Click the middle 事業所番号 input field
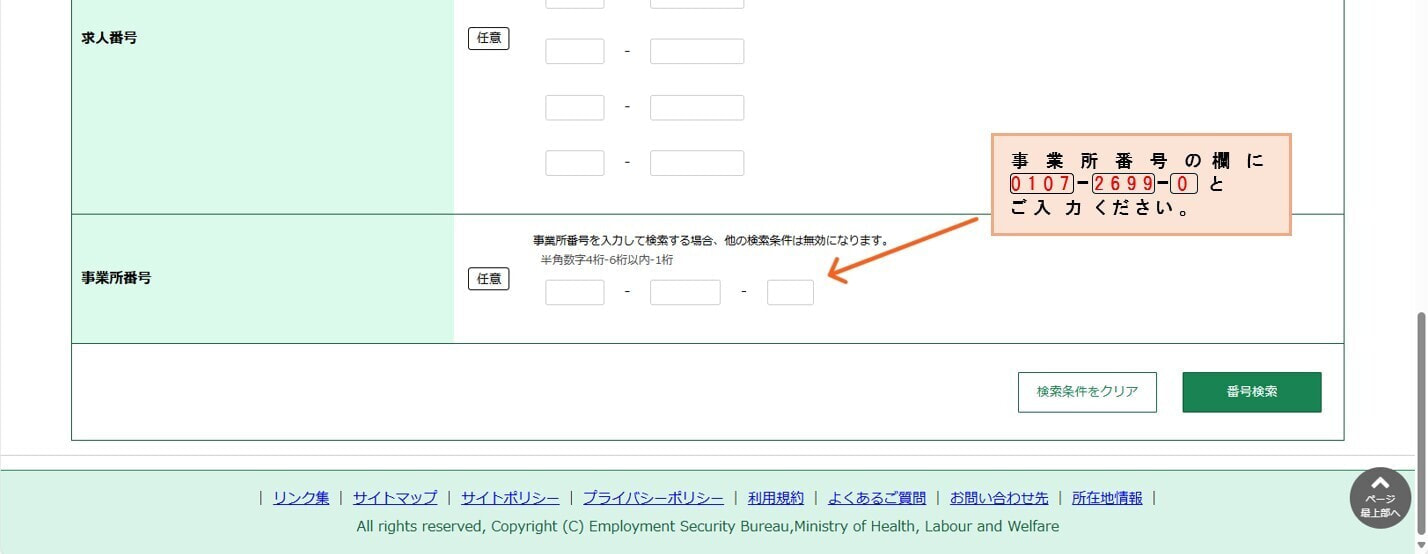 [x=685, y=292]
